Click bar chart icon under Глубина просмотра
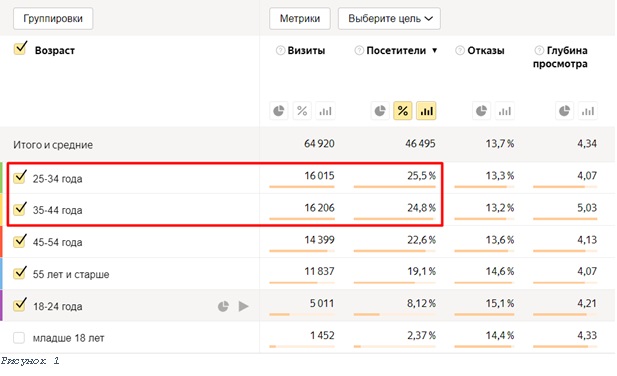This screenshot has width=617, height=376. [588, 111]
